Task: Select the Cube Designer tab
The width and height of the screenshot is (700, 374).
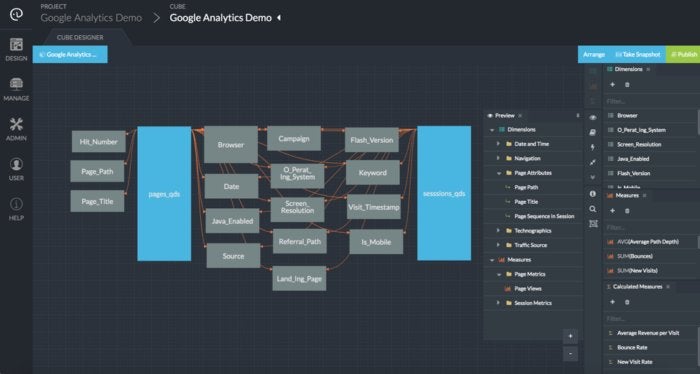Action: (80, 37)
